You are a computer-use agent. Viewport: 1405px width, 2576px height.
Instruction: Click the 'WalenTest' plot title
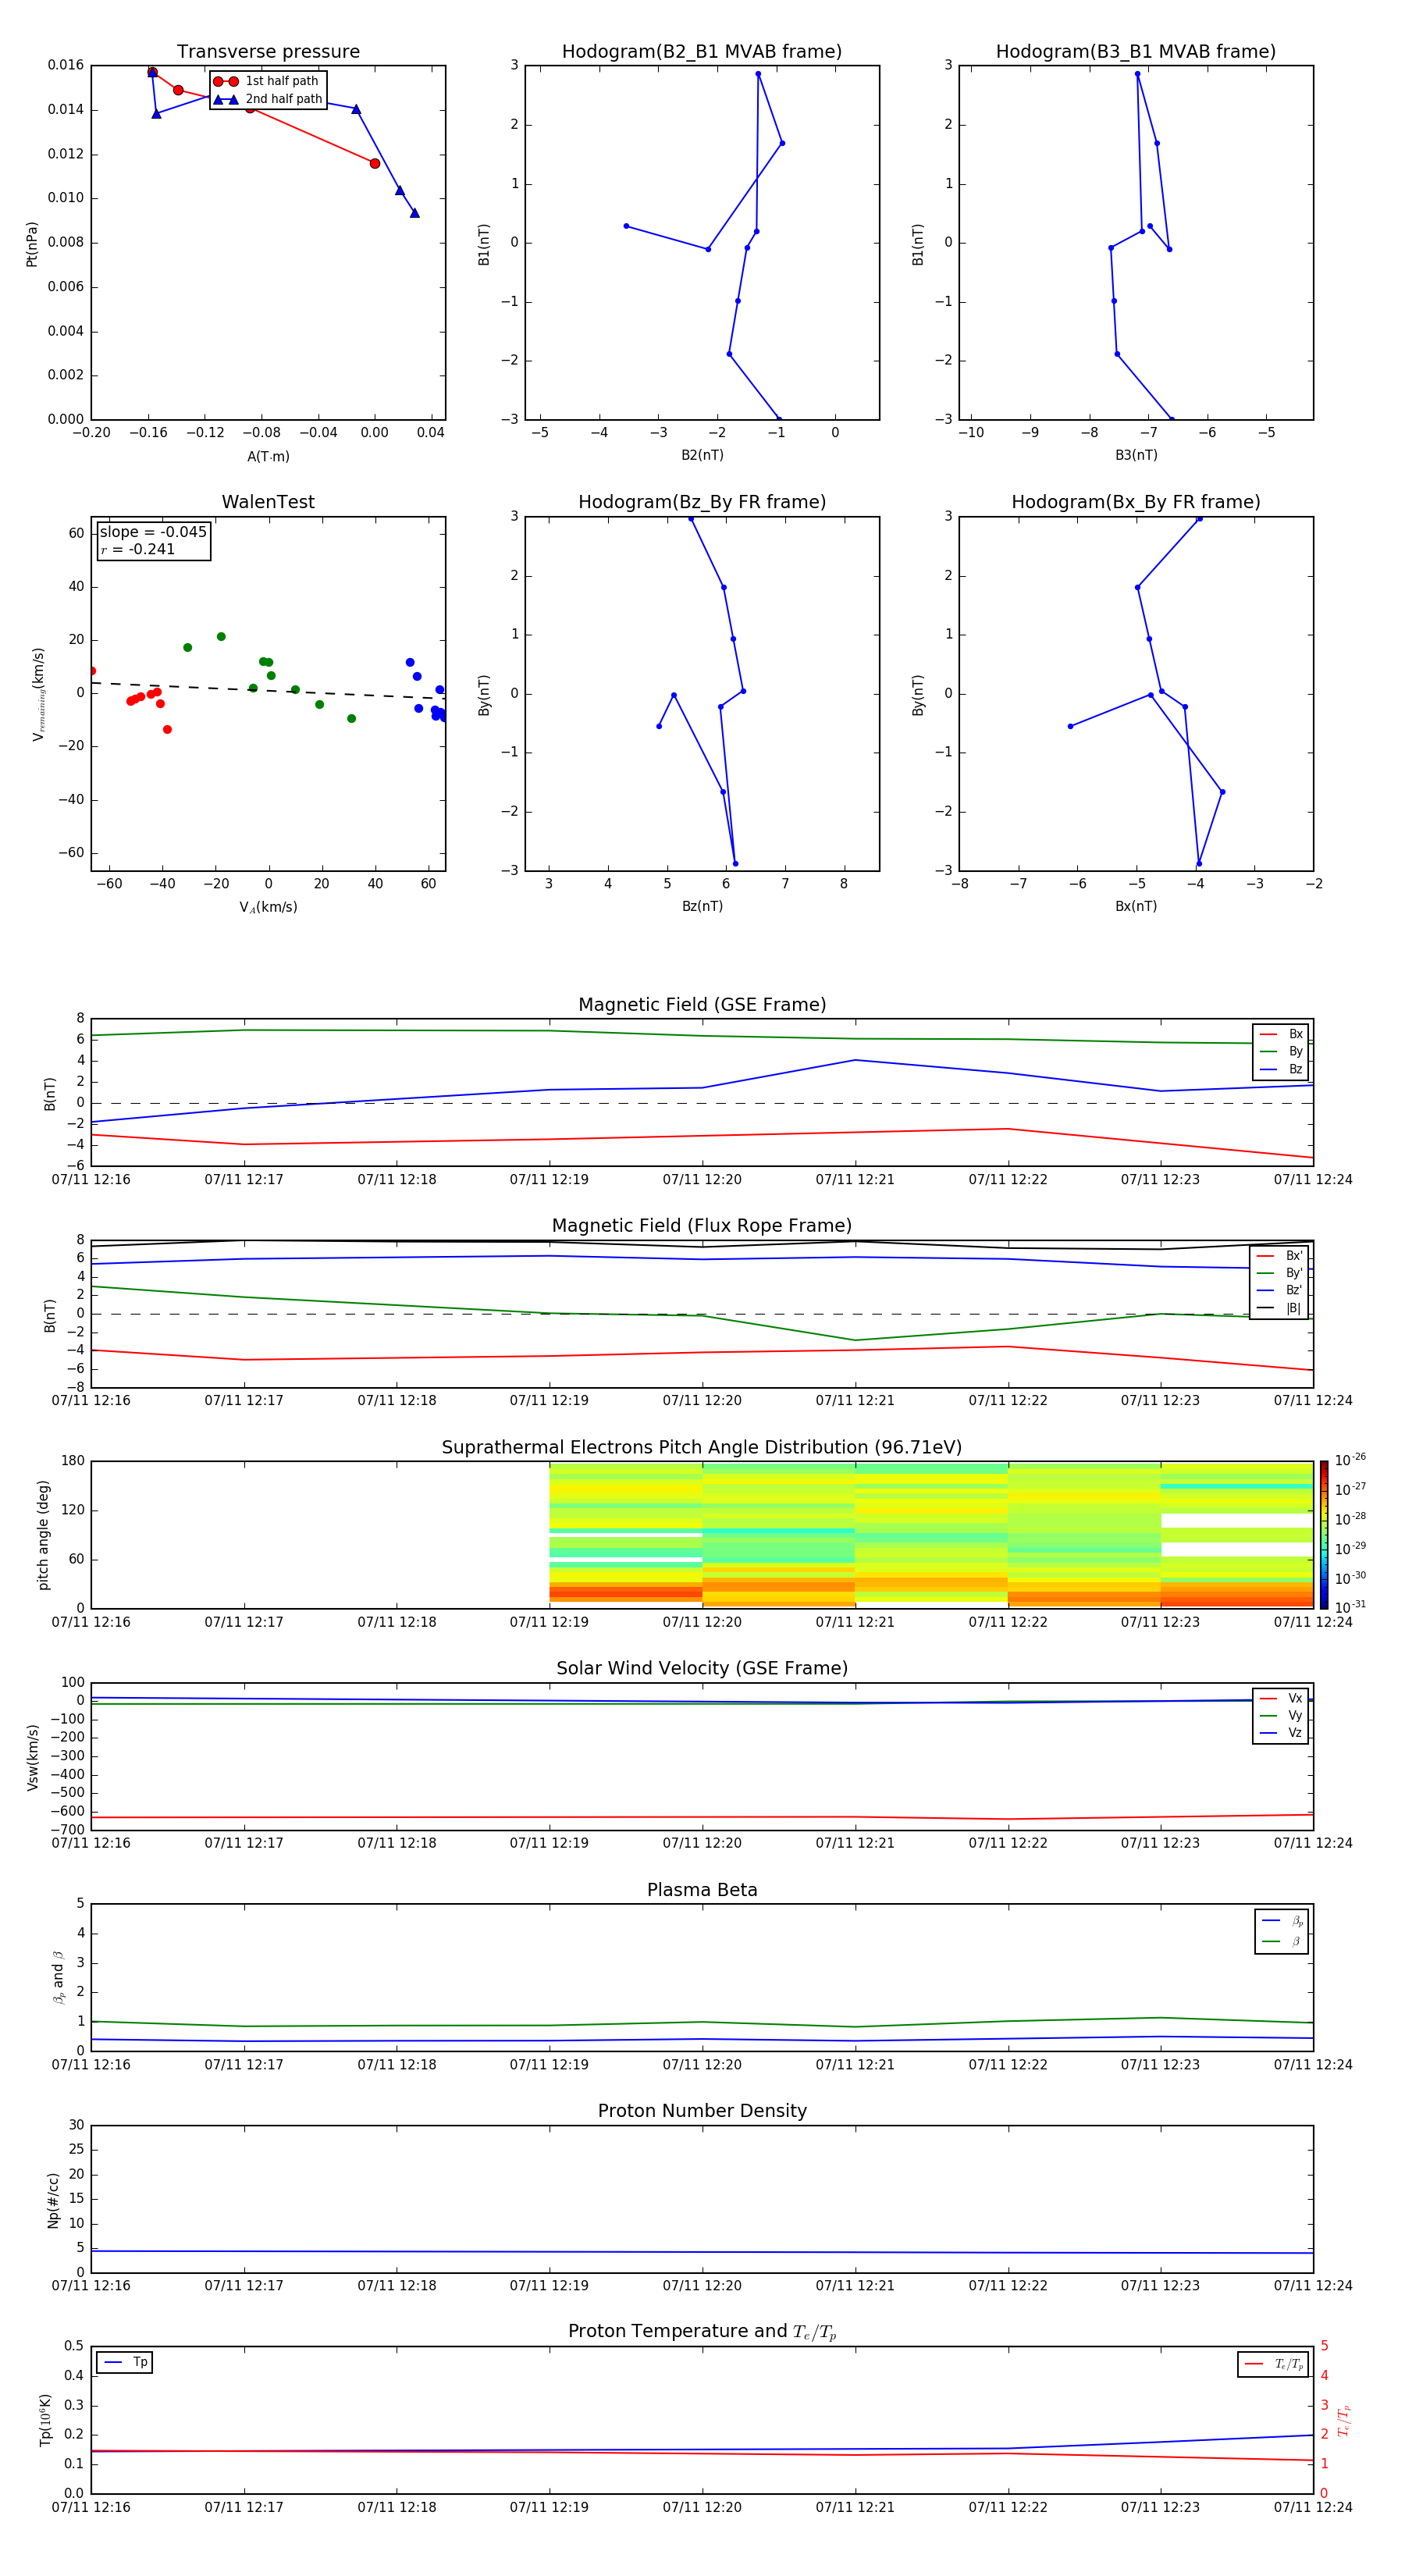[268, 502]
